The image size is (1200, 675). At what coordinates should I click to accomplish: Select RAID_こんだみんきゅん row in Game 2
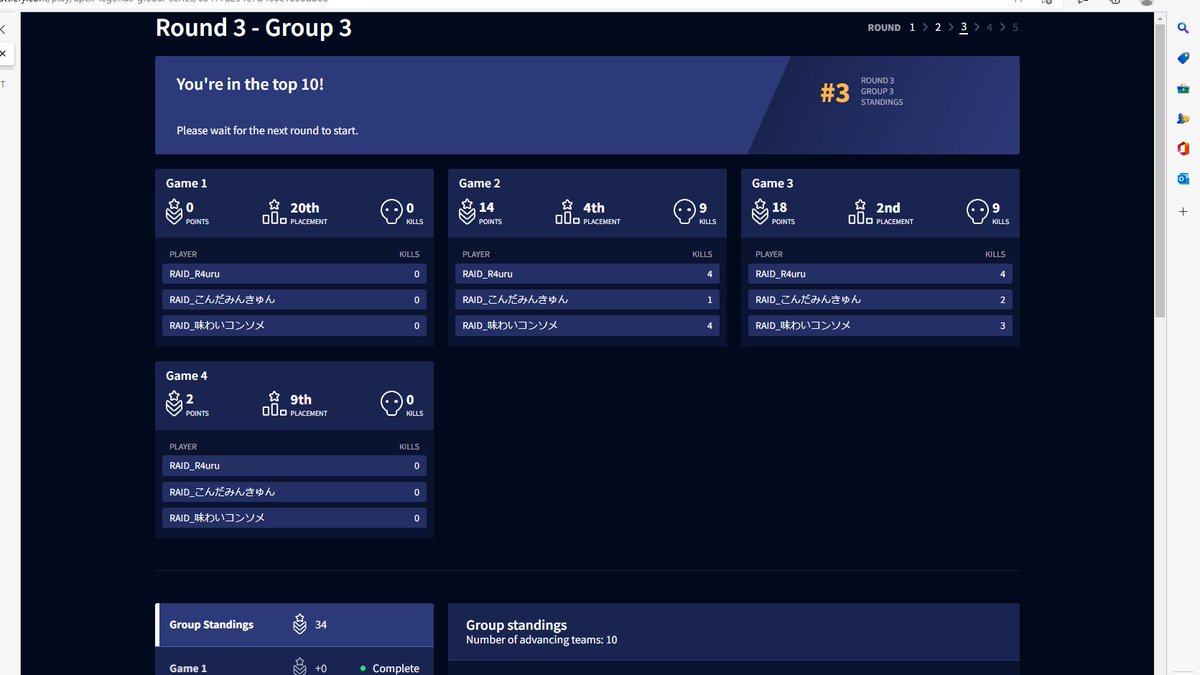587,300
